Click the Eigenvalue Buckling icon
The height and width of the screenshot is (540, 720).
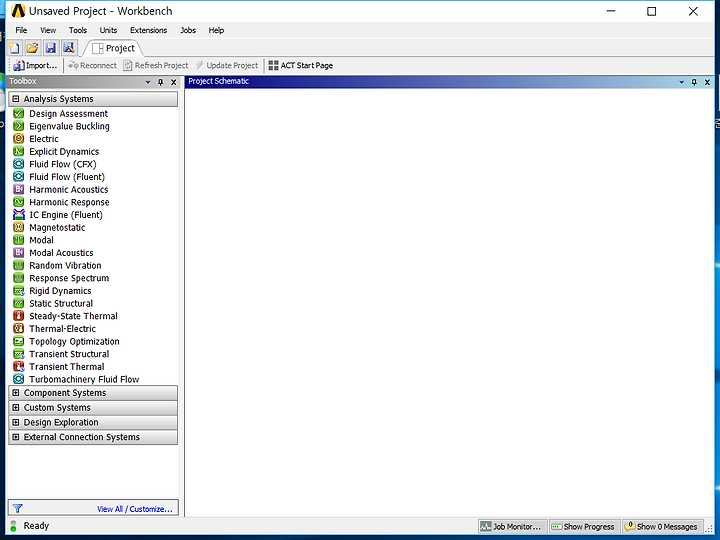(x=18, y=126)
